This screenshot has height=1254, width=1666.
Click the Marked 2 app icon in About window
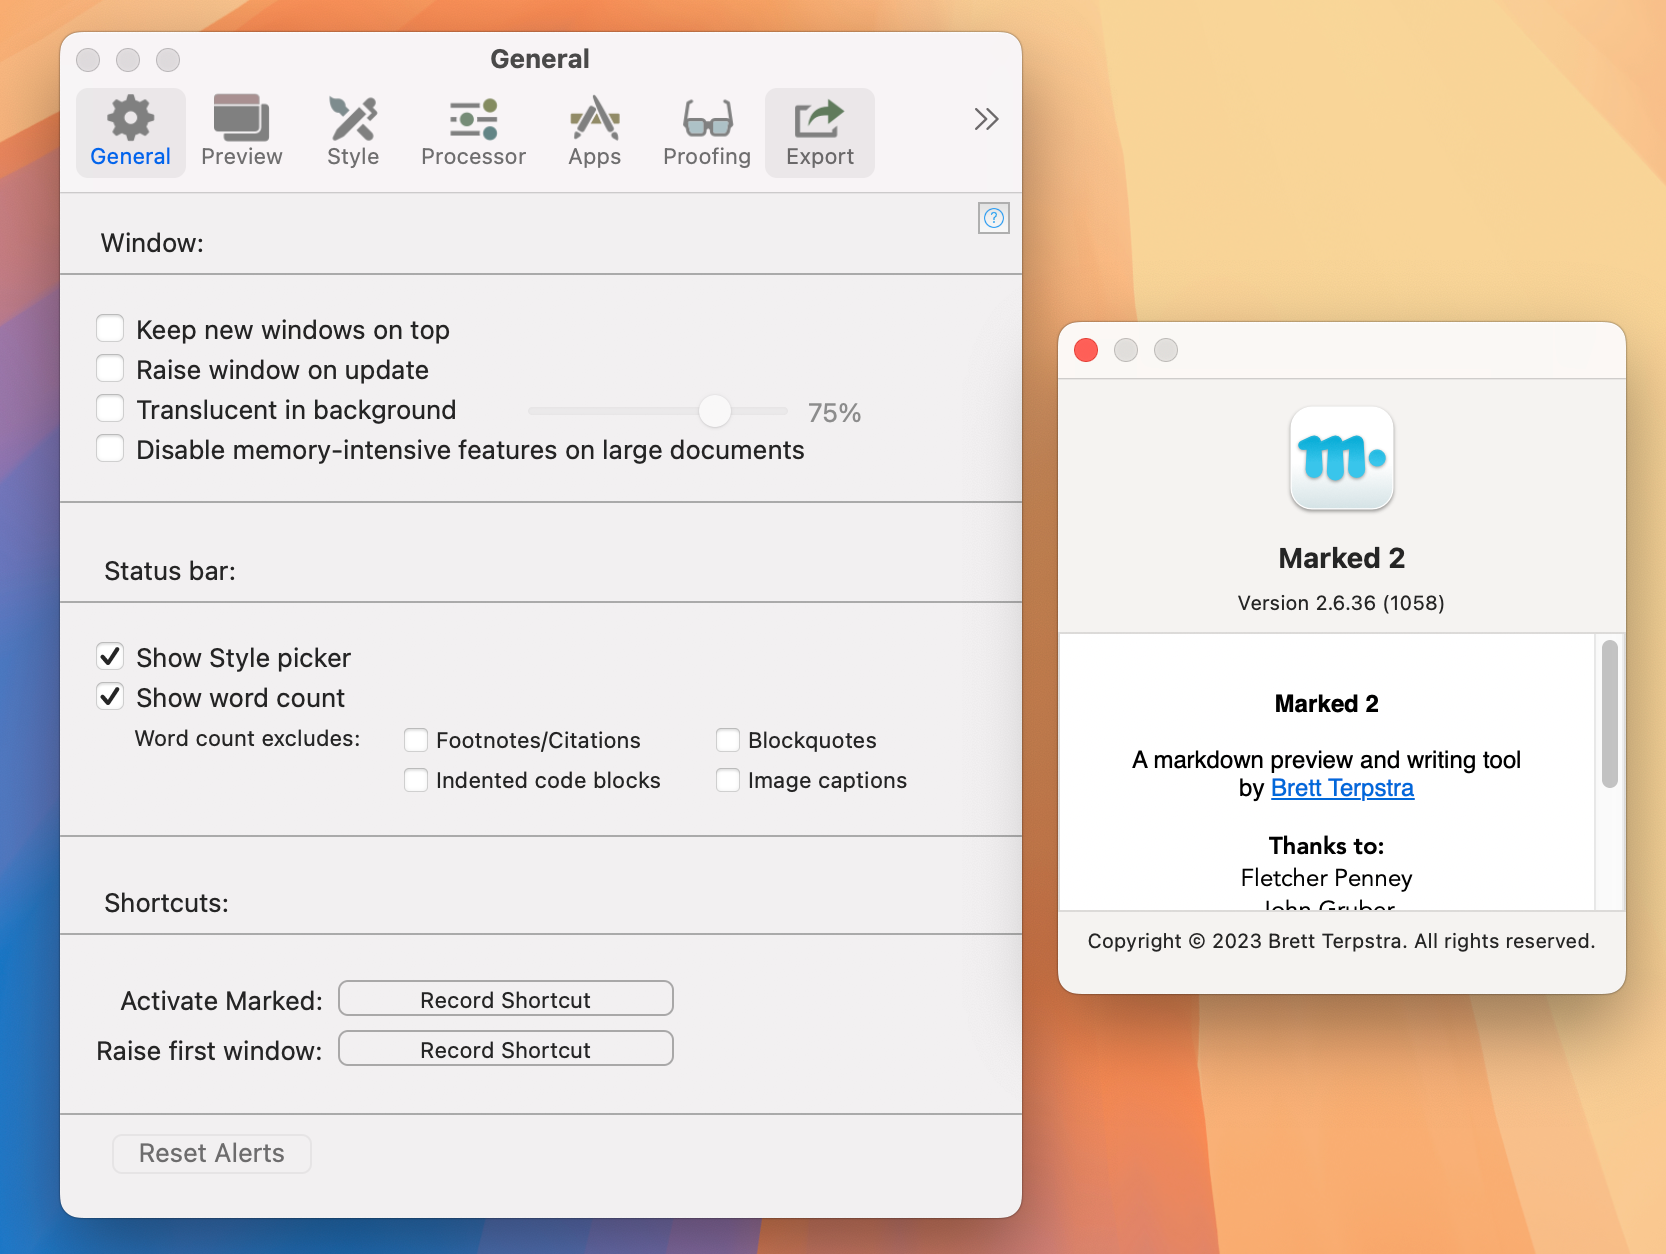click(1342, 459)
